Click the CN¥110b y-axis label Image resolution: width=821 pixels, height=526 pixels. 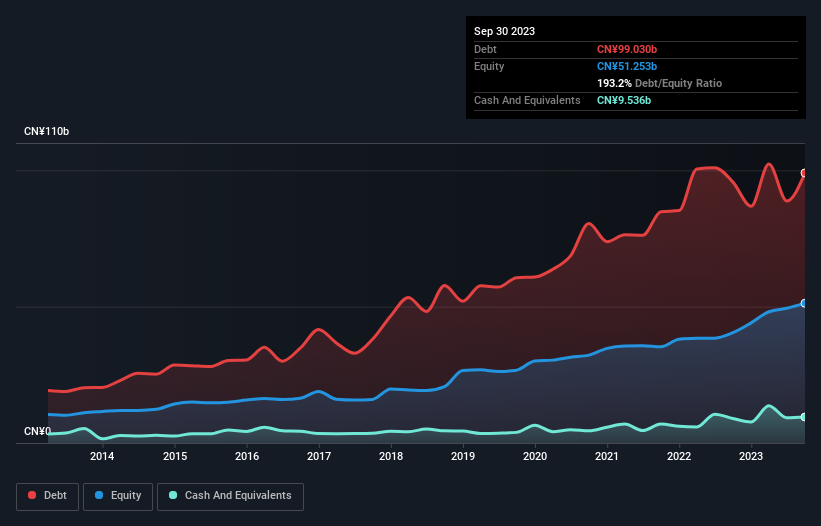pyautogui.click(x=47, y=131)
